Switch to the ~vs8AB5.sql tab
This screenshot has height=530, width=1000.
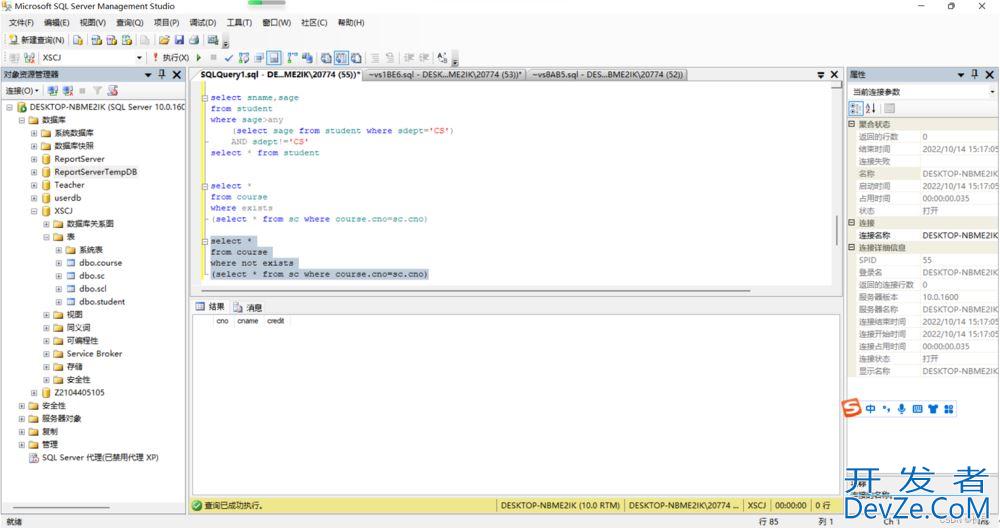(607, 75)
